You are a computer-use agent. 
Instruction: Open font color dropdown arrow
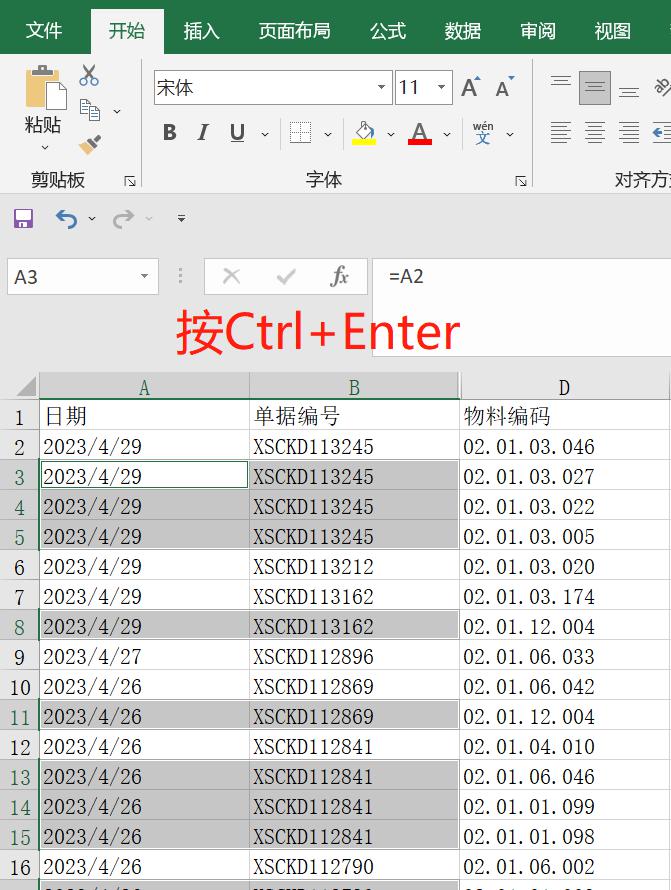click(447, 135)
